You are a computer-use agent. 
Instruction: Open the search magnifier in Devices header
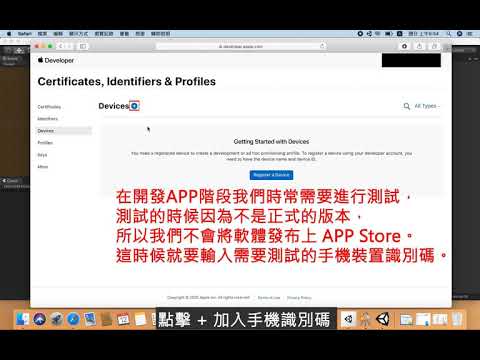[407, 106]
